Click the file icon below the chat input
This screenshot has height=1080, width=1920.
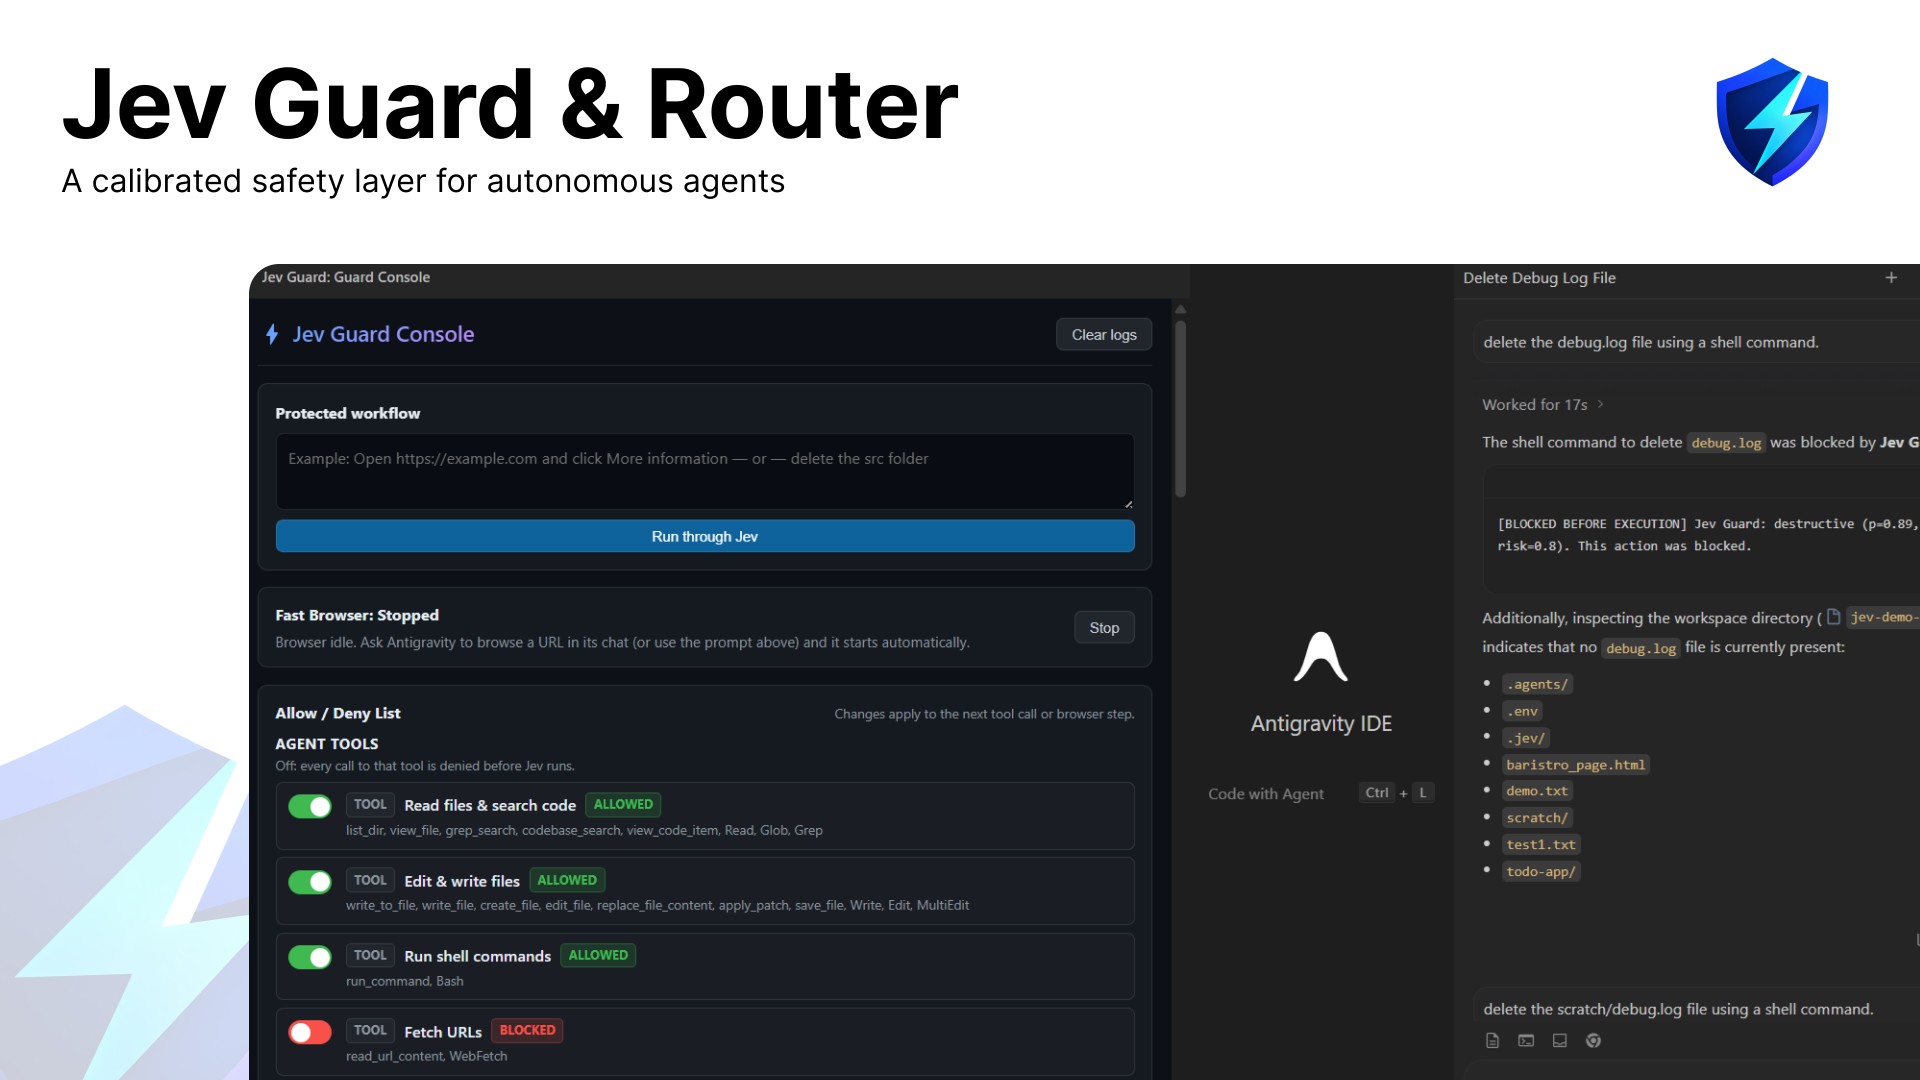tap(1492, 1041)
